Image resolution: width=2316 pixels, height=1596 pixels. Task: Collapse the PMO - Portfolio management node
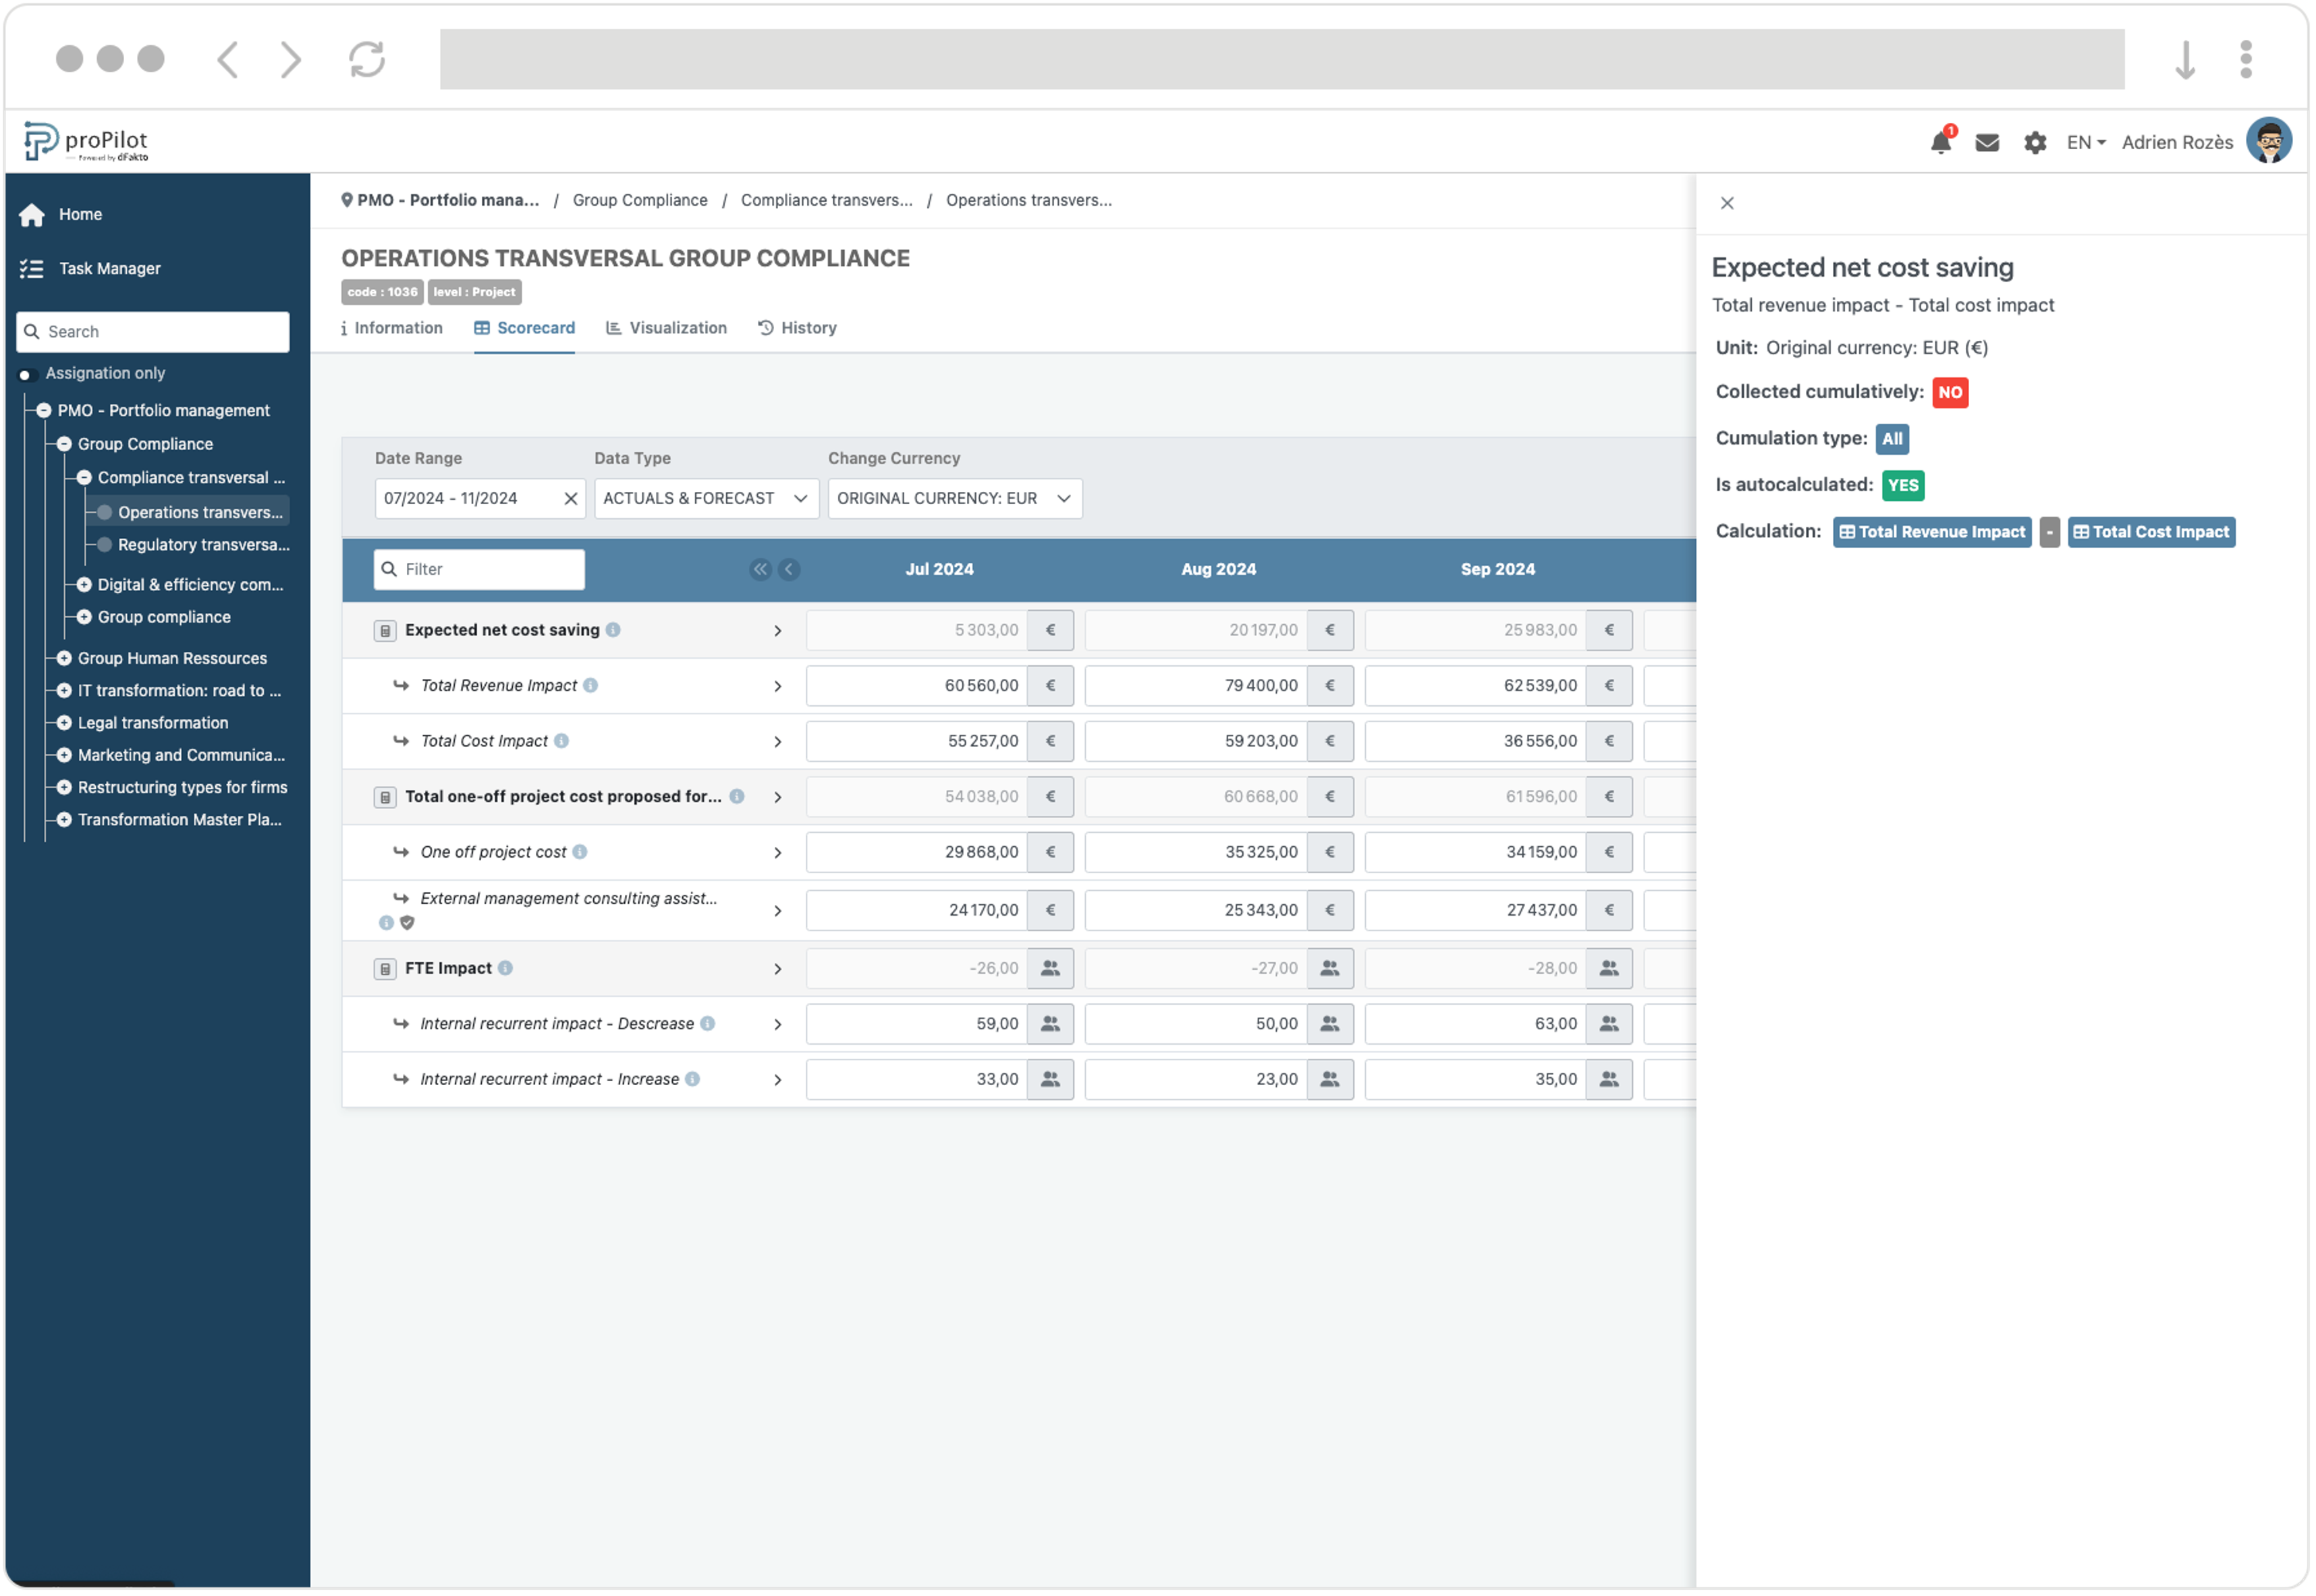(x=44, y=410)
